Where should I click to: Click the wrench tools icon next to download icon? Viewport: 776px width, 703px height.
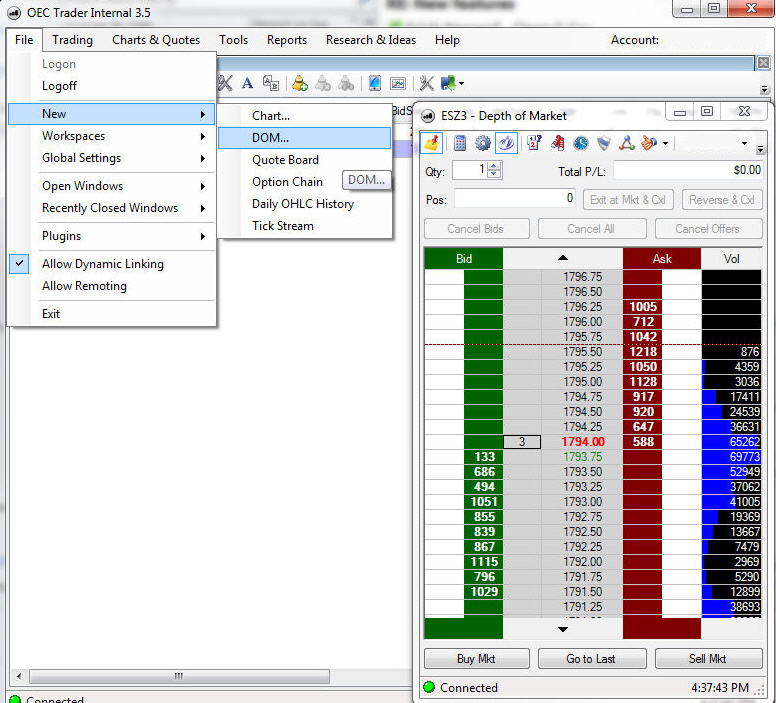click(x=427, y=83)
